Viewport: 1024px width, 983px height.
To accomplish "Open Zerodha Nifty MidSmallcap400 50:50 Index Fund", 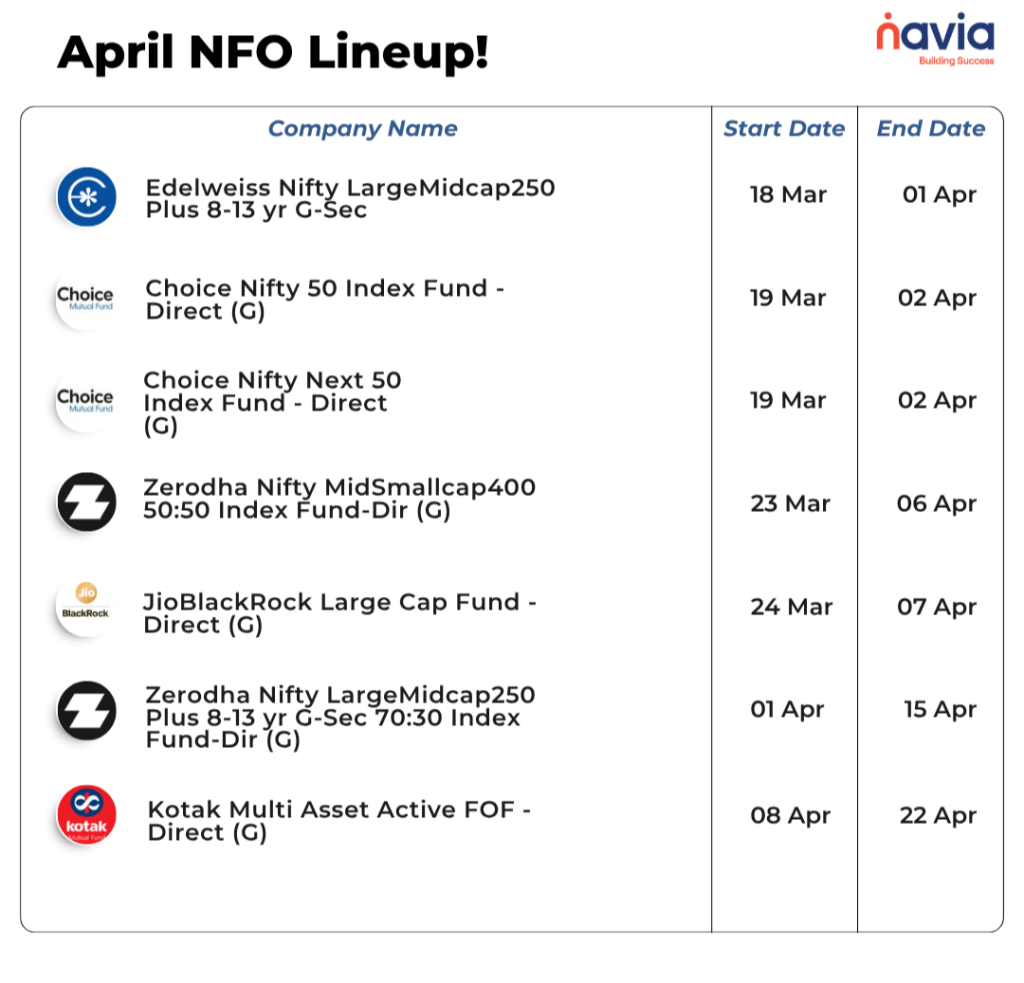I will 340,499.
